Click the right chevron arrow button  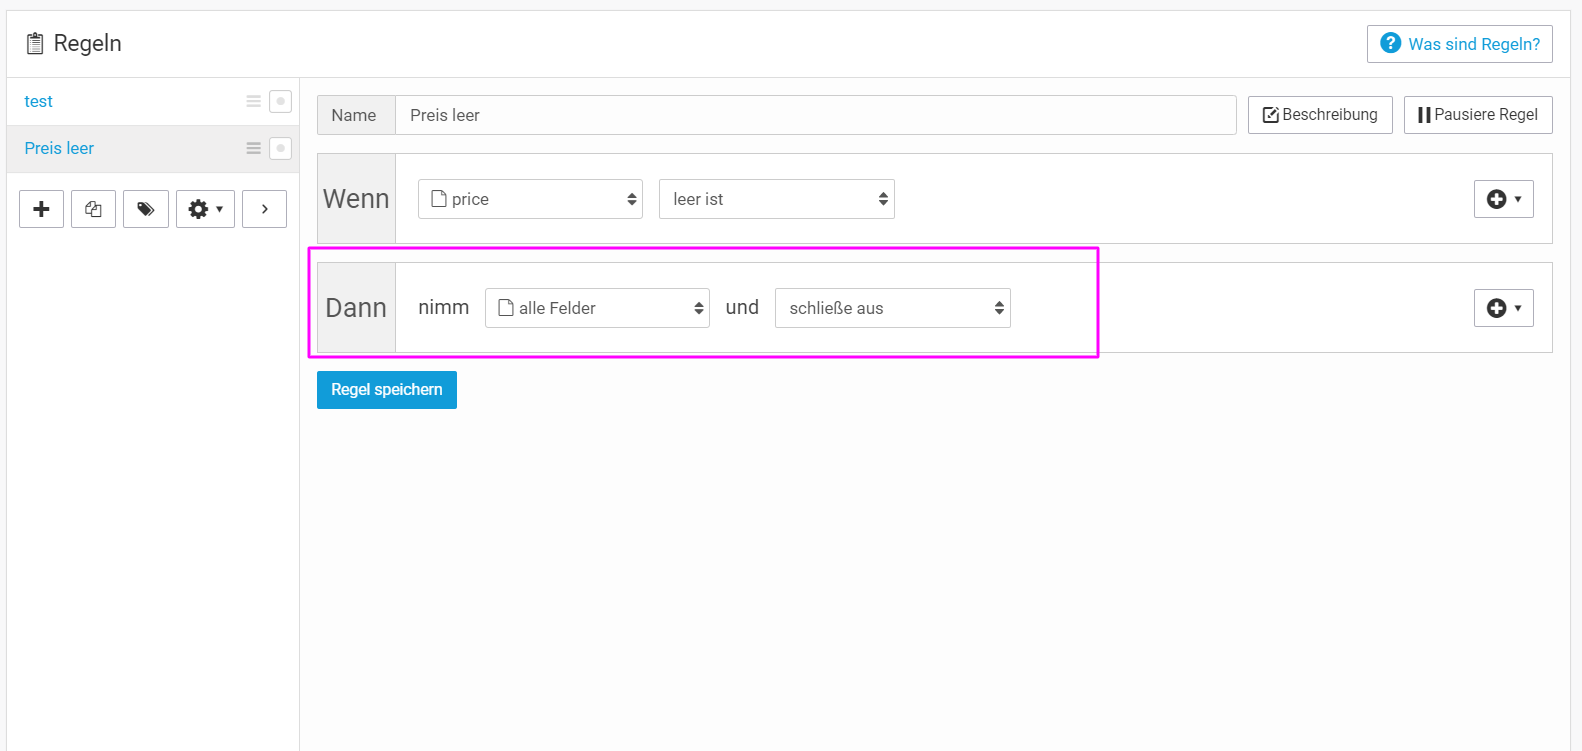264,209
